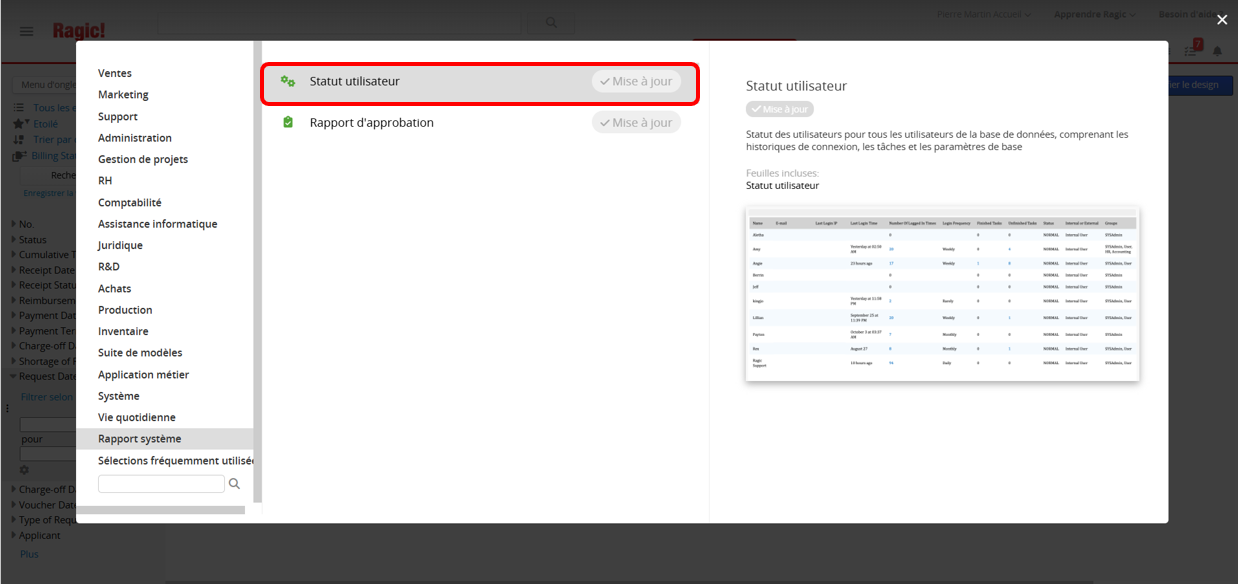Open the Juridique category
This screenshot has height=584, width=1238.
click(x=120, y=245)
